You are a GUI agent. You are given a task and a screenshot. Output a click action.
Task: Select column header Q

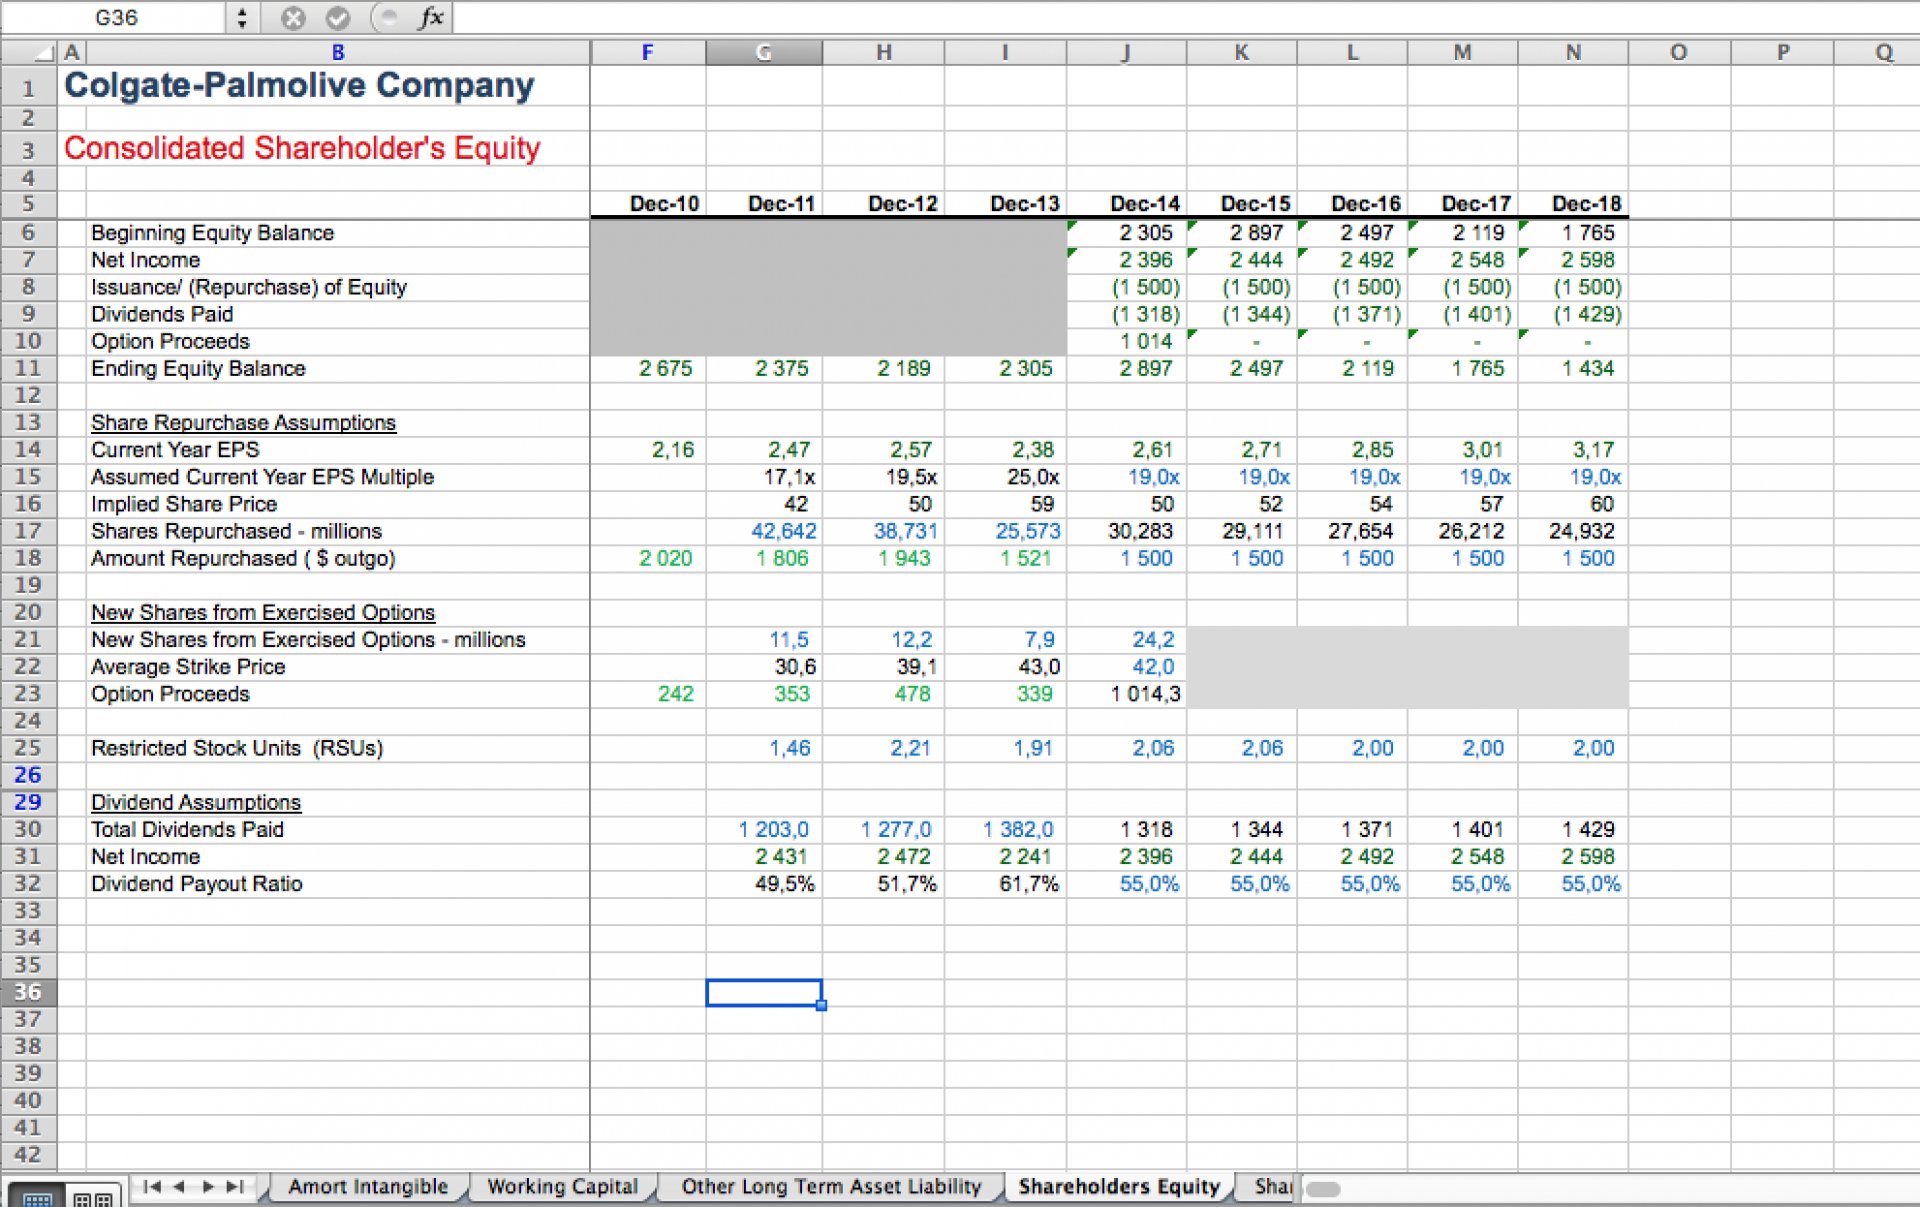(1883, 52)
